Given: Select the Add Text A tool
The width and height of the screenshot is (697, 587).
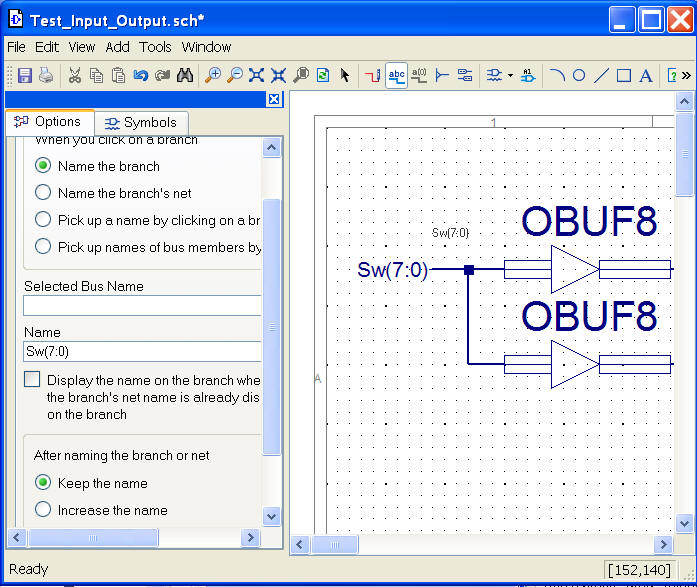Looking at the screenshot, I should click(646, 76).
